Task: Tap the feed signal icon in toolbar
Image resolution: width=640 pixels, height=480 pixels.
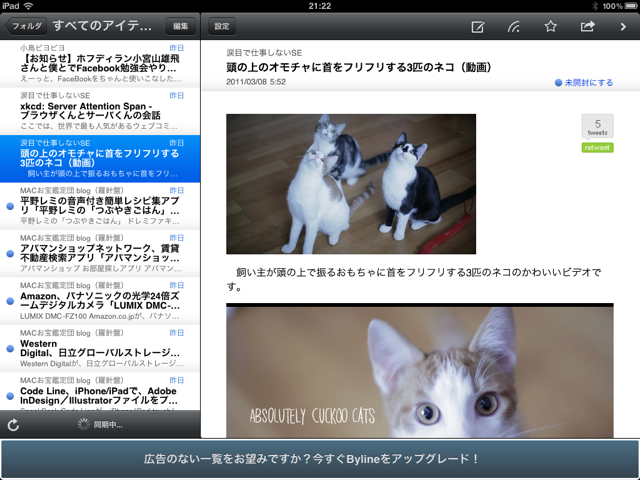Action: [513, 26]
